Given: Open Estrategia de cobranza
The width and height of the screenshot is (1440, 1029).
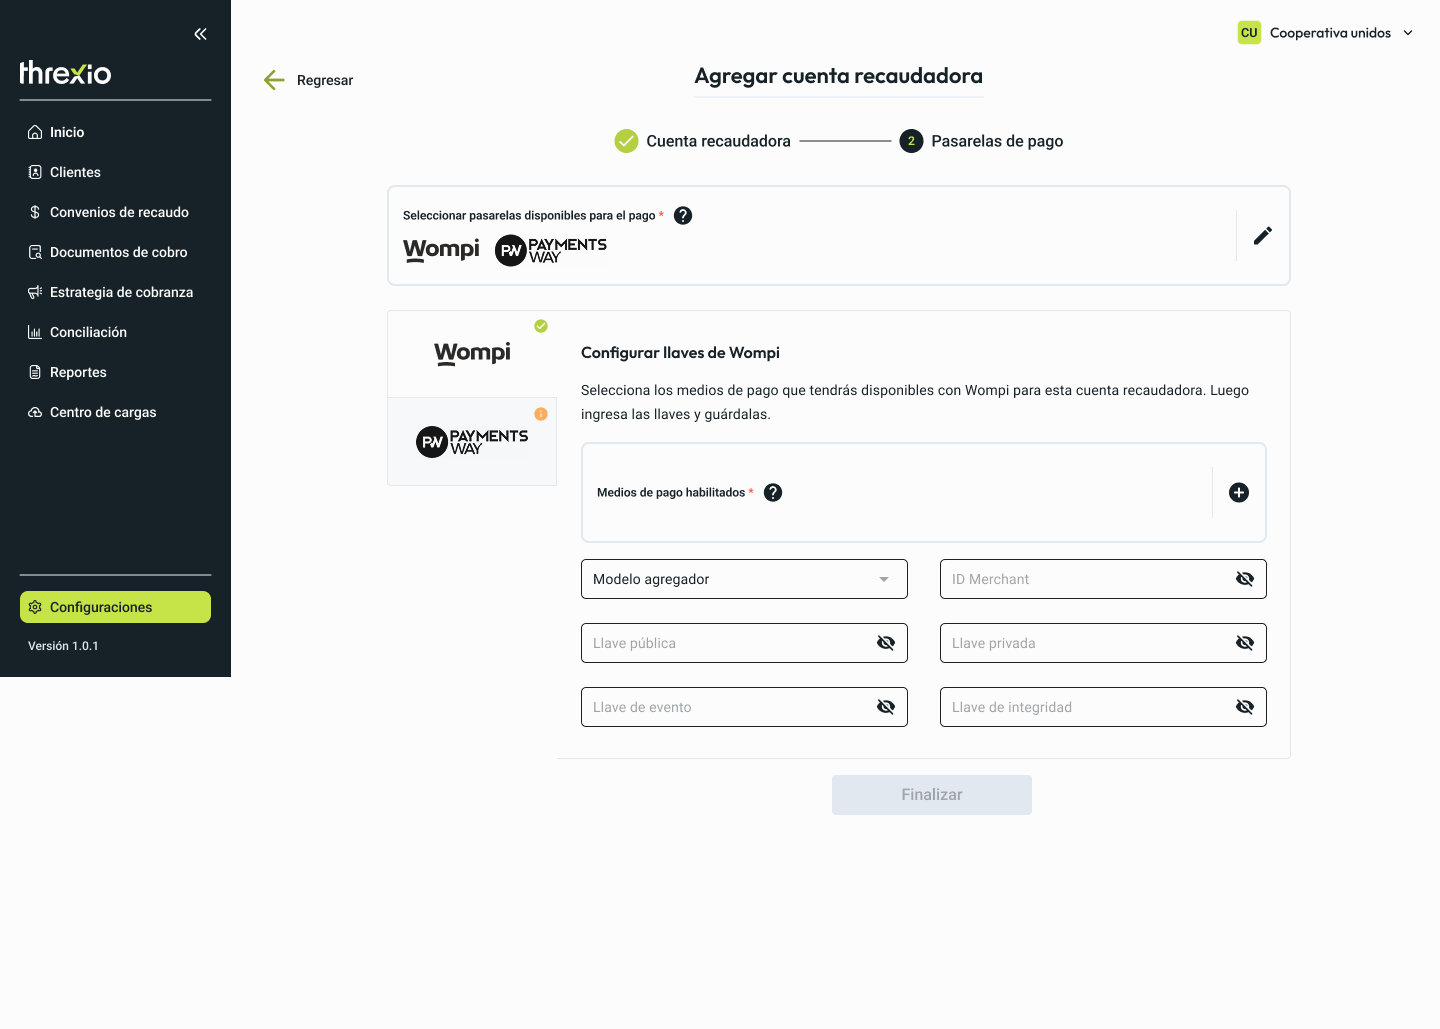Looking at the screenshot, I should click(x=115, y=292).
